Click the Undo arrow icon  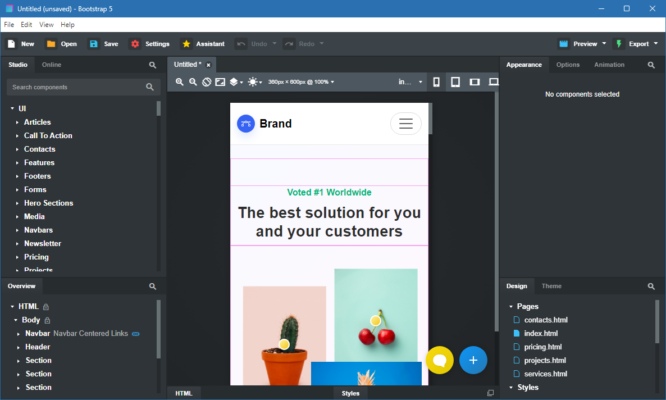(241, 44)
